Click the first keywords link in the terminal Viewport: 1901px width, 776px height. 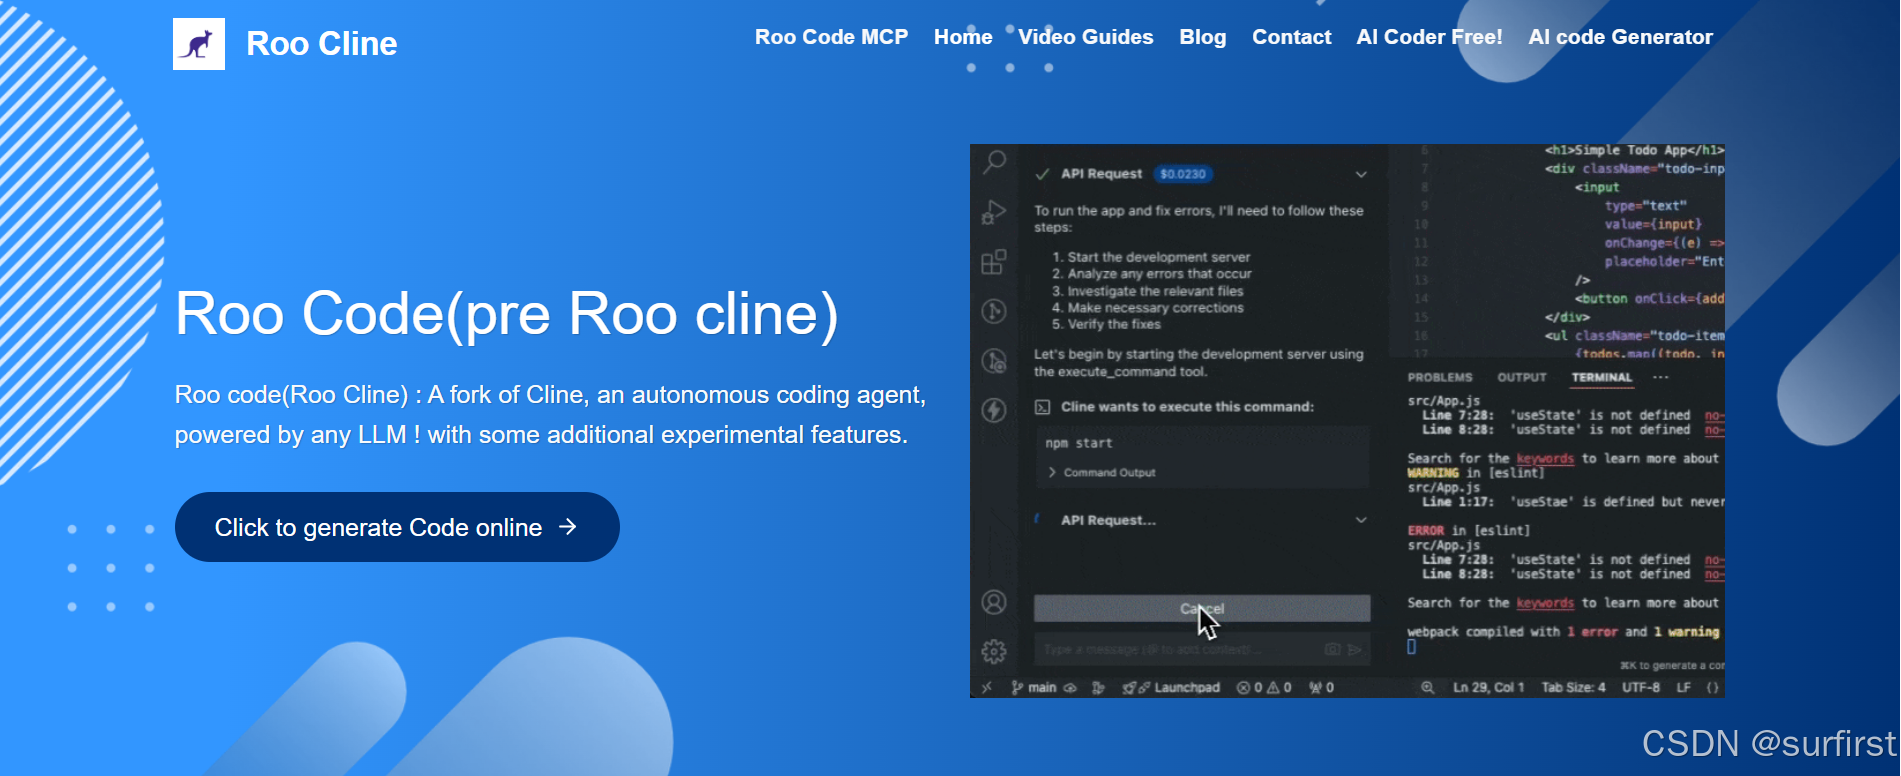coord(1545,459)
